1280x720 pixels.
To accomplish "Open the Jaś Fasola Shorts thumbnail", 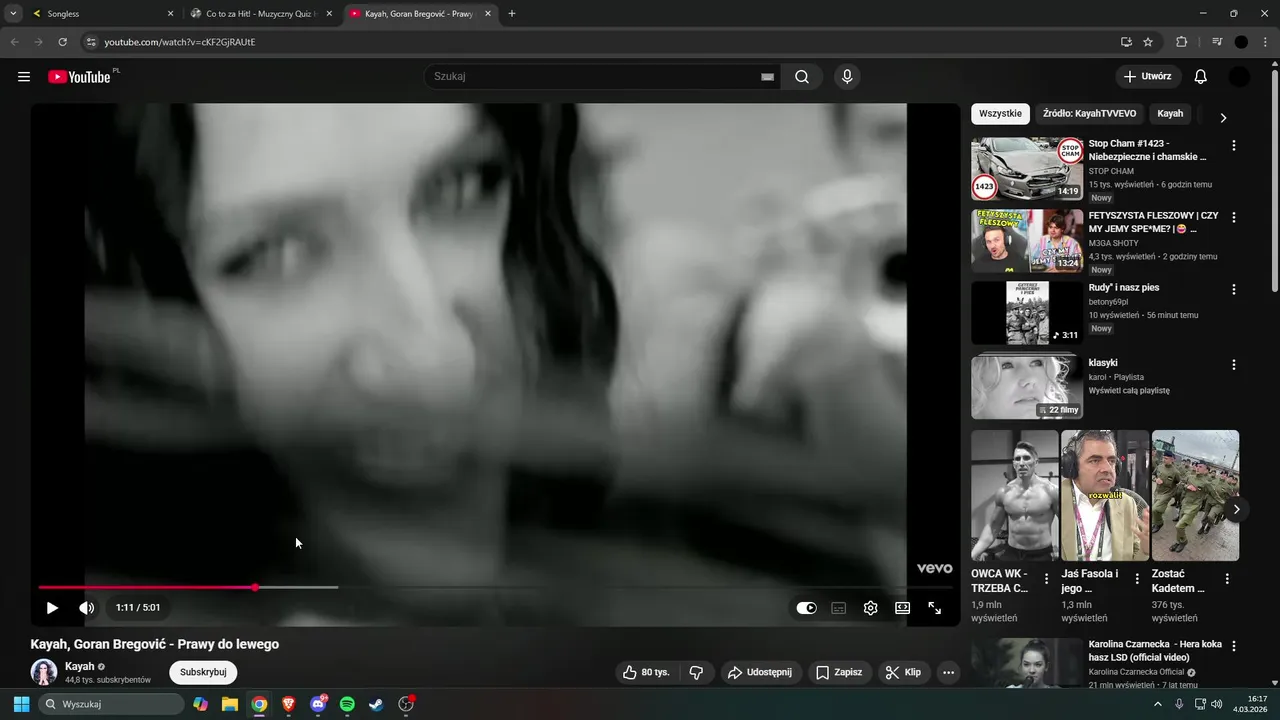I will pyautogui.click(x=1105, y=496).
